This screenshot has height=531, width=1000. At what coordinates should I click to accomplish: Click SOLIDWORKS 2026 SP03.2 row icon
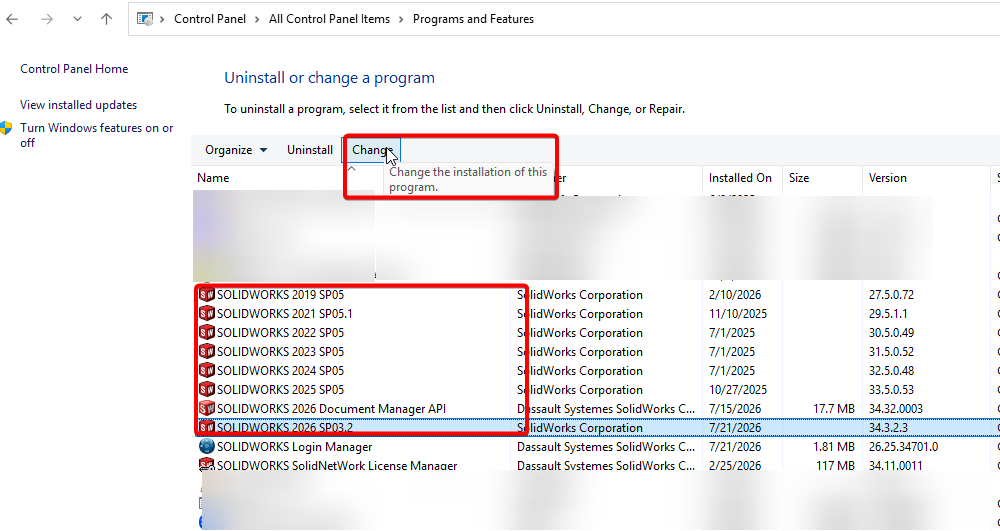pyautogui.click(x=207, y=427)
